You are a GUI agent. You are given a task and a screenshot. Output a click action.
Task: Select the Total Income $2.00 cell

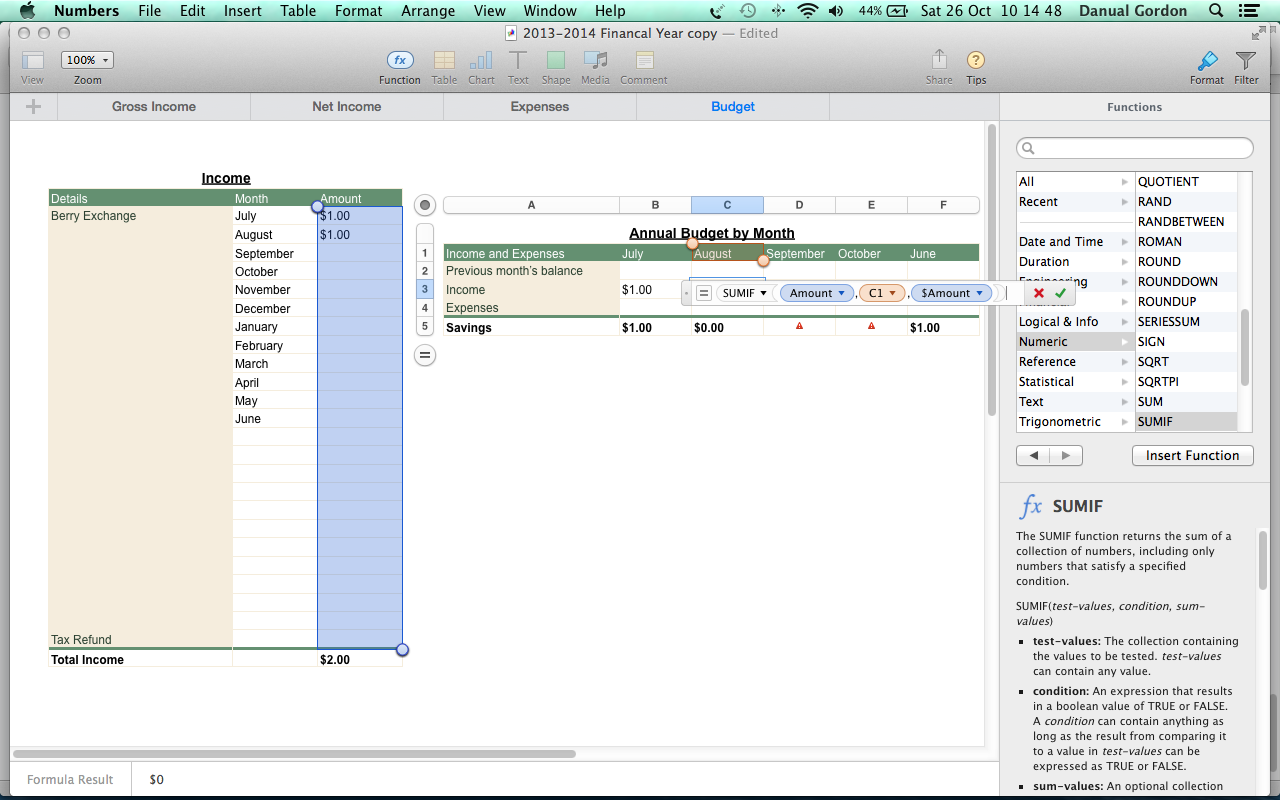360,660
